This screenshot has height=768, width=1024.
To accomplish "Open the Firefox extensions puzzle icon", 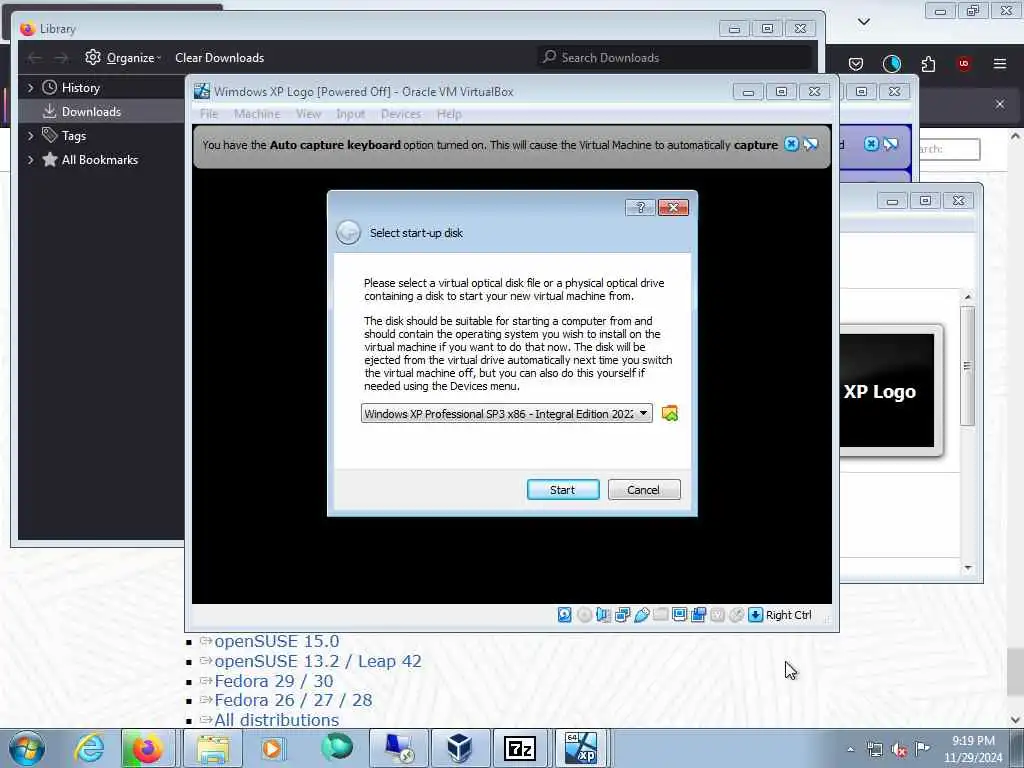I will coord(928,63).
